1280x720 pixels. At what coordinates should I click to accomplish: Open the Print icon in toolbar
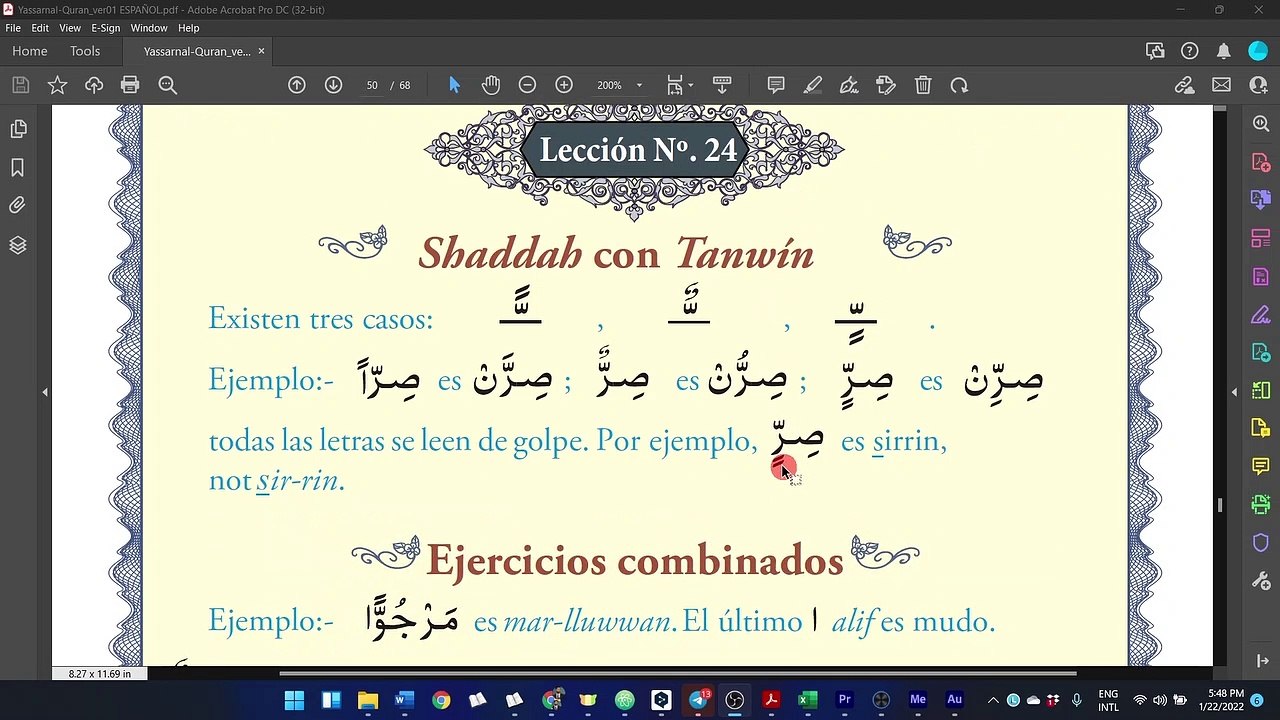click(x=130, y=85)
